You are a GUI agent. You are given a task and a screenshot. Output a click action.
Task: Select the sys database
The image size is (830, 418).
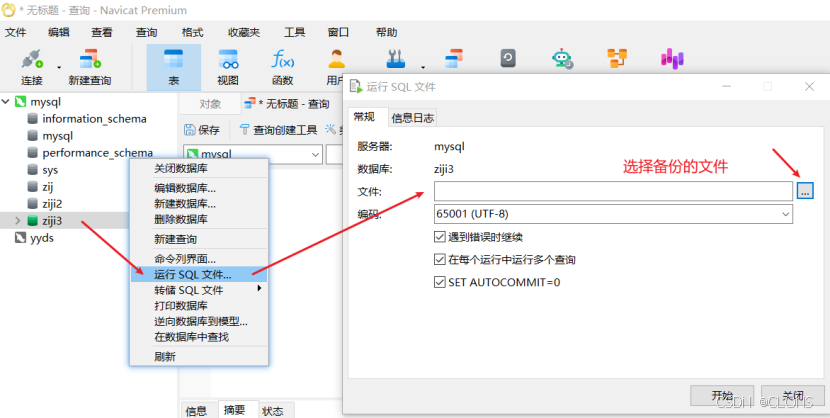(x=50, y=170)
